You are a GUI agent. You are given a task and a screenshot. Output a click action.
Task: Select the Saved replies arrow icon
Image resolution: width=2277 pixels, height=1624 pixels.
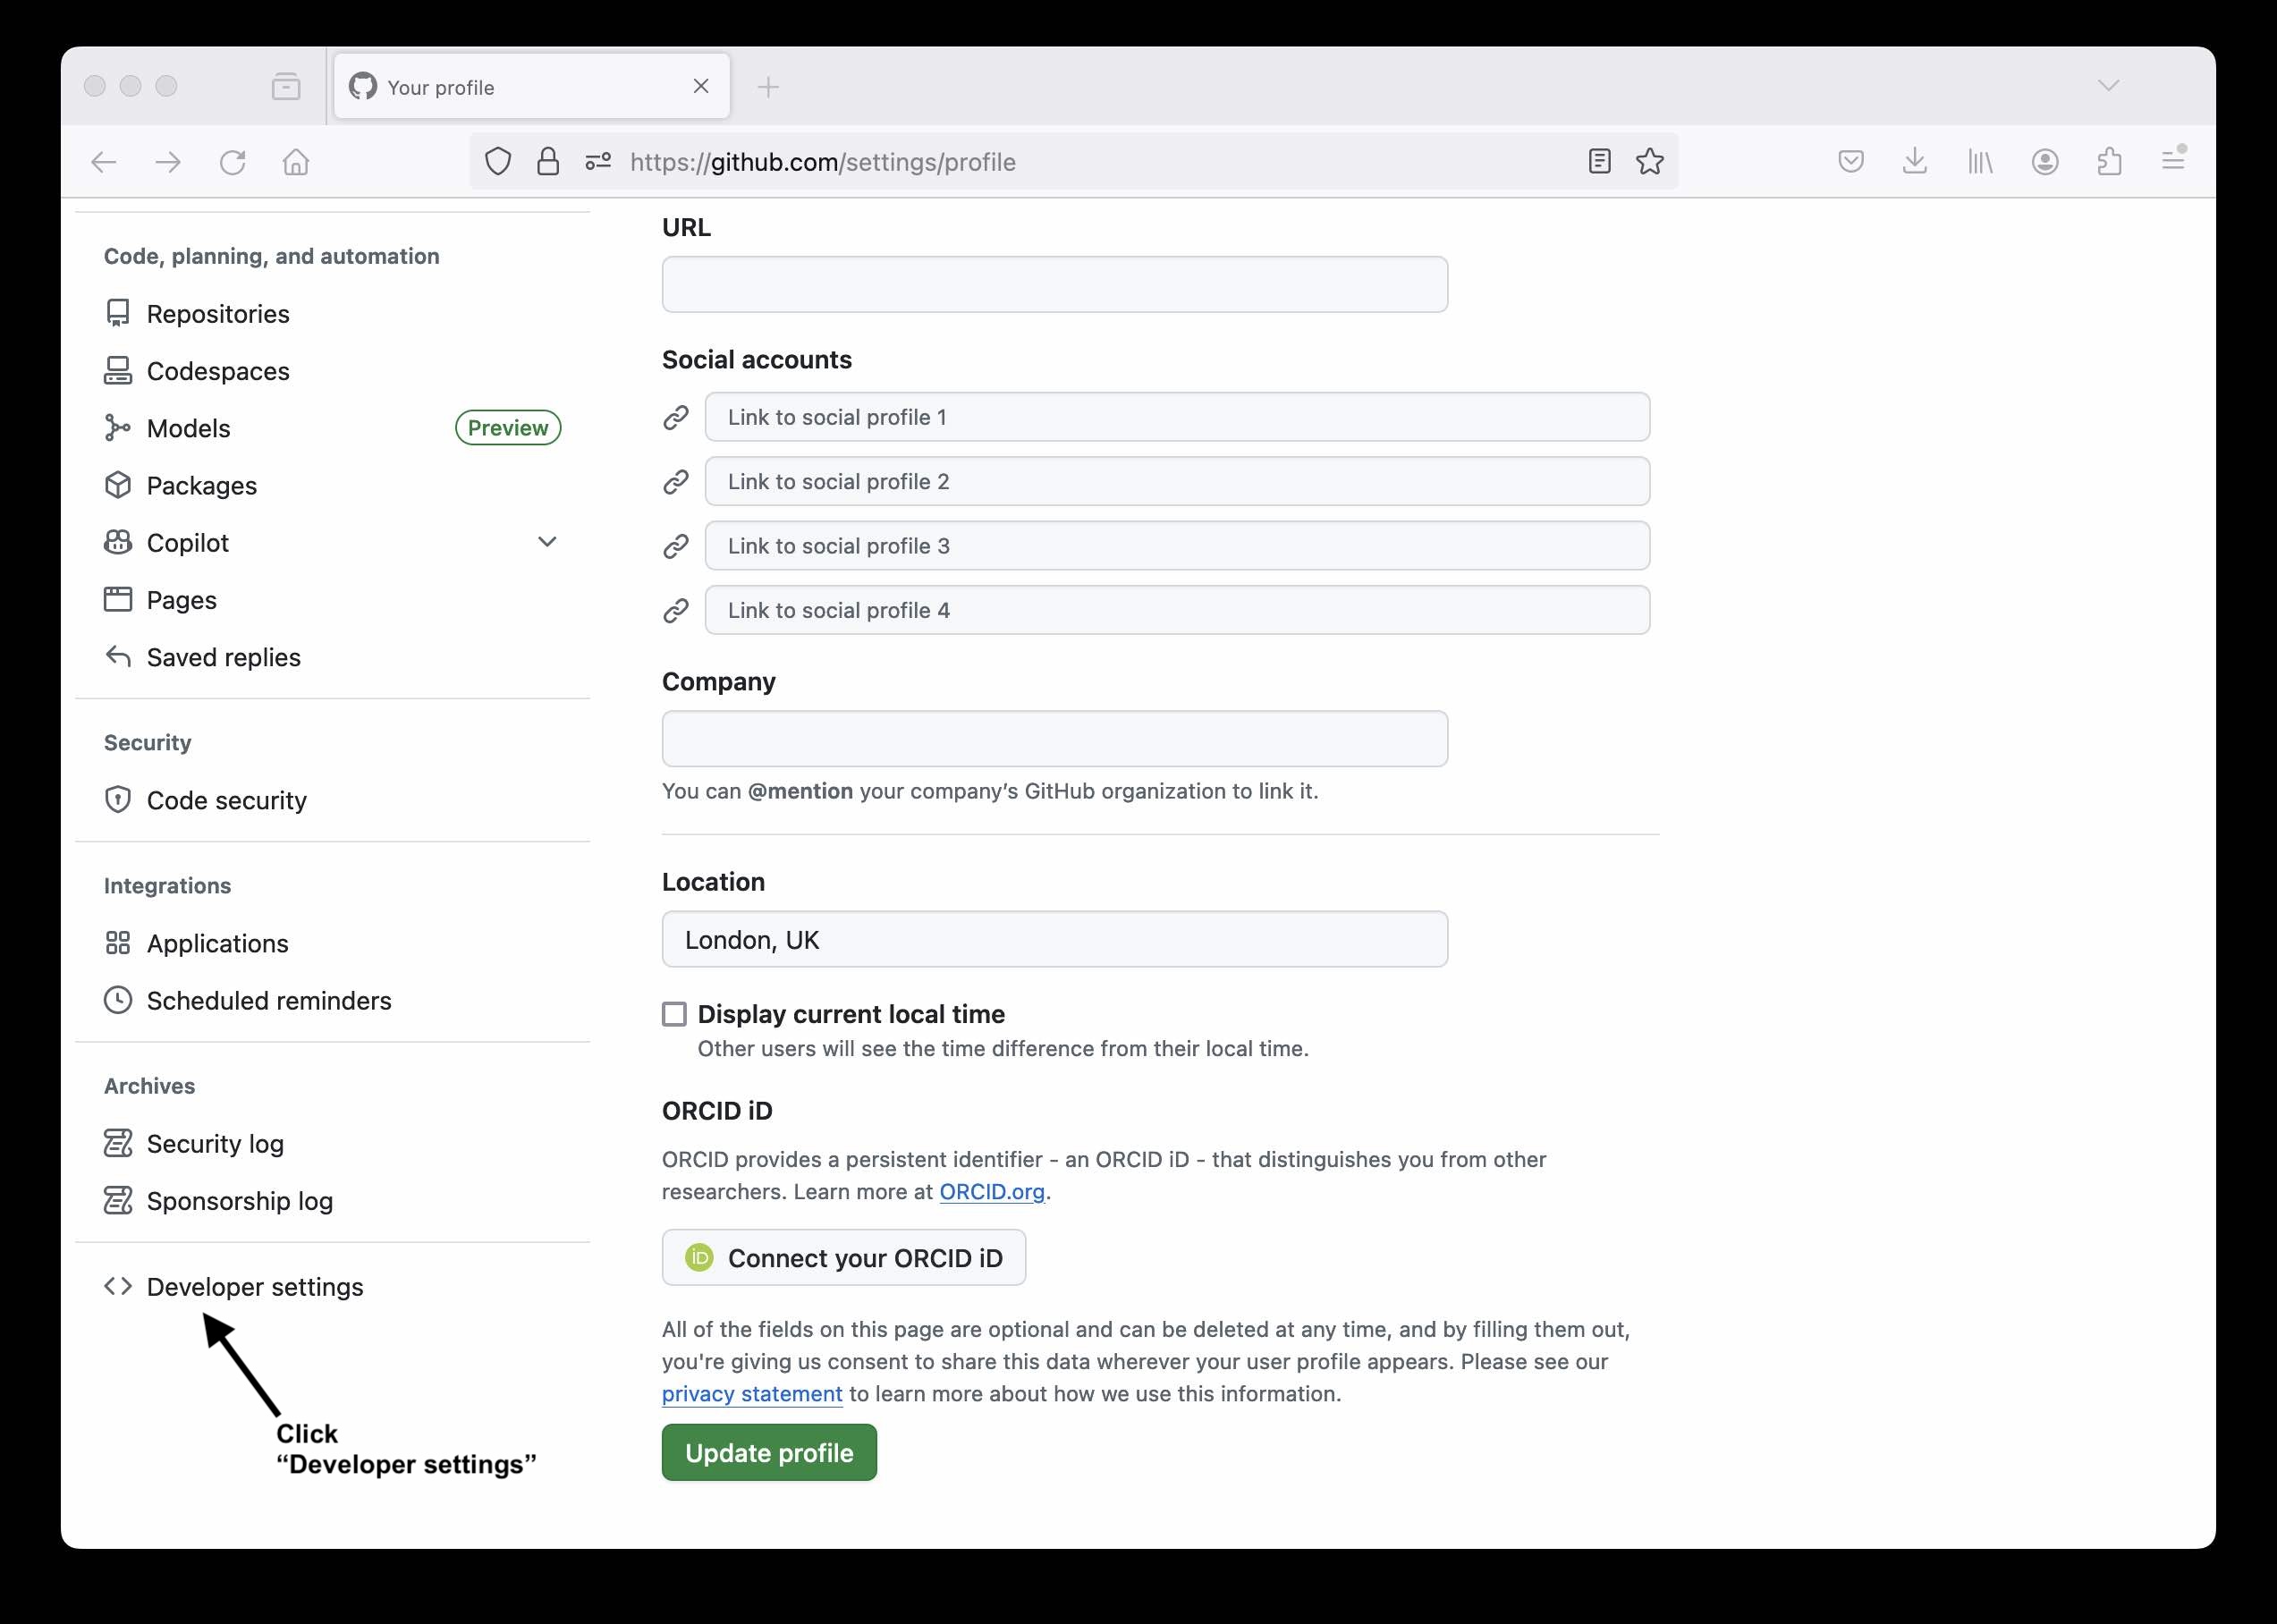118,656
